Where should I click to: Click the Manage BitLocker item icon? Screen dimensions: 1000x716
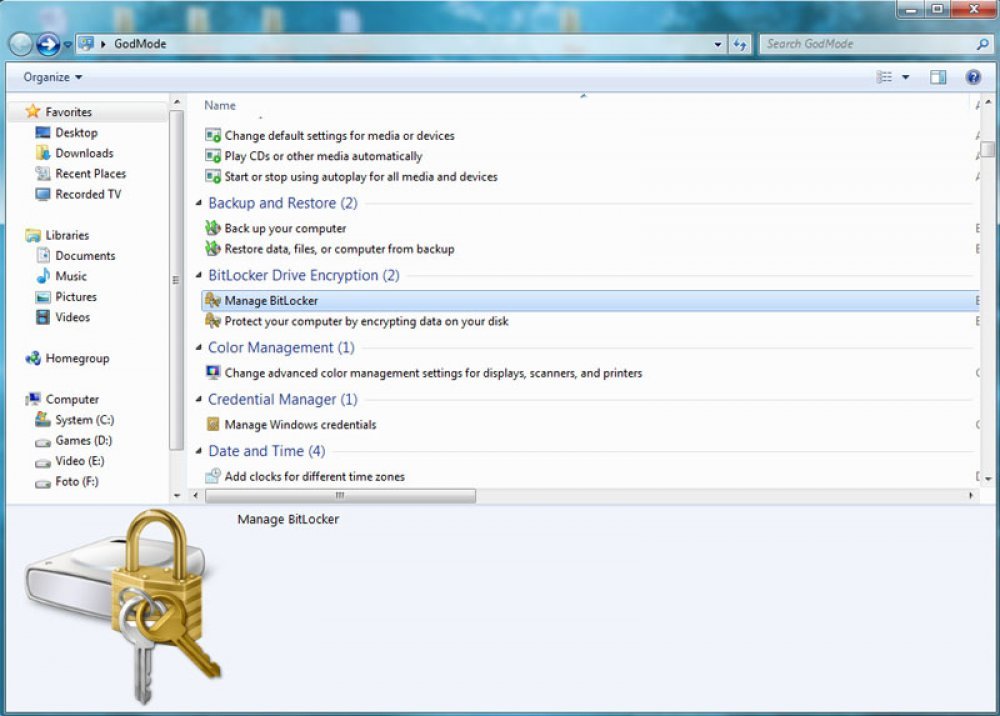213,300
